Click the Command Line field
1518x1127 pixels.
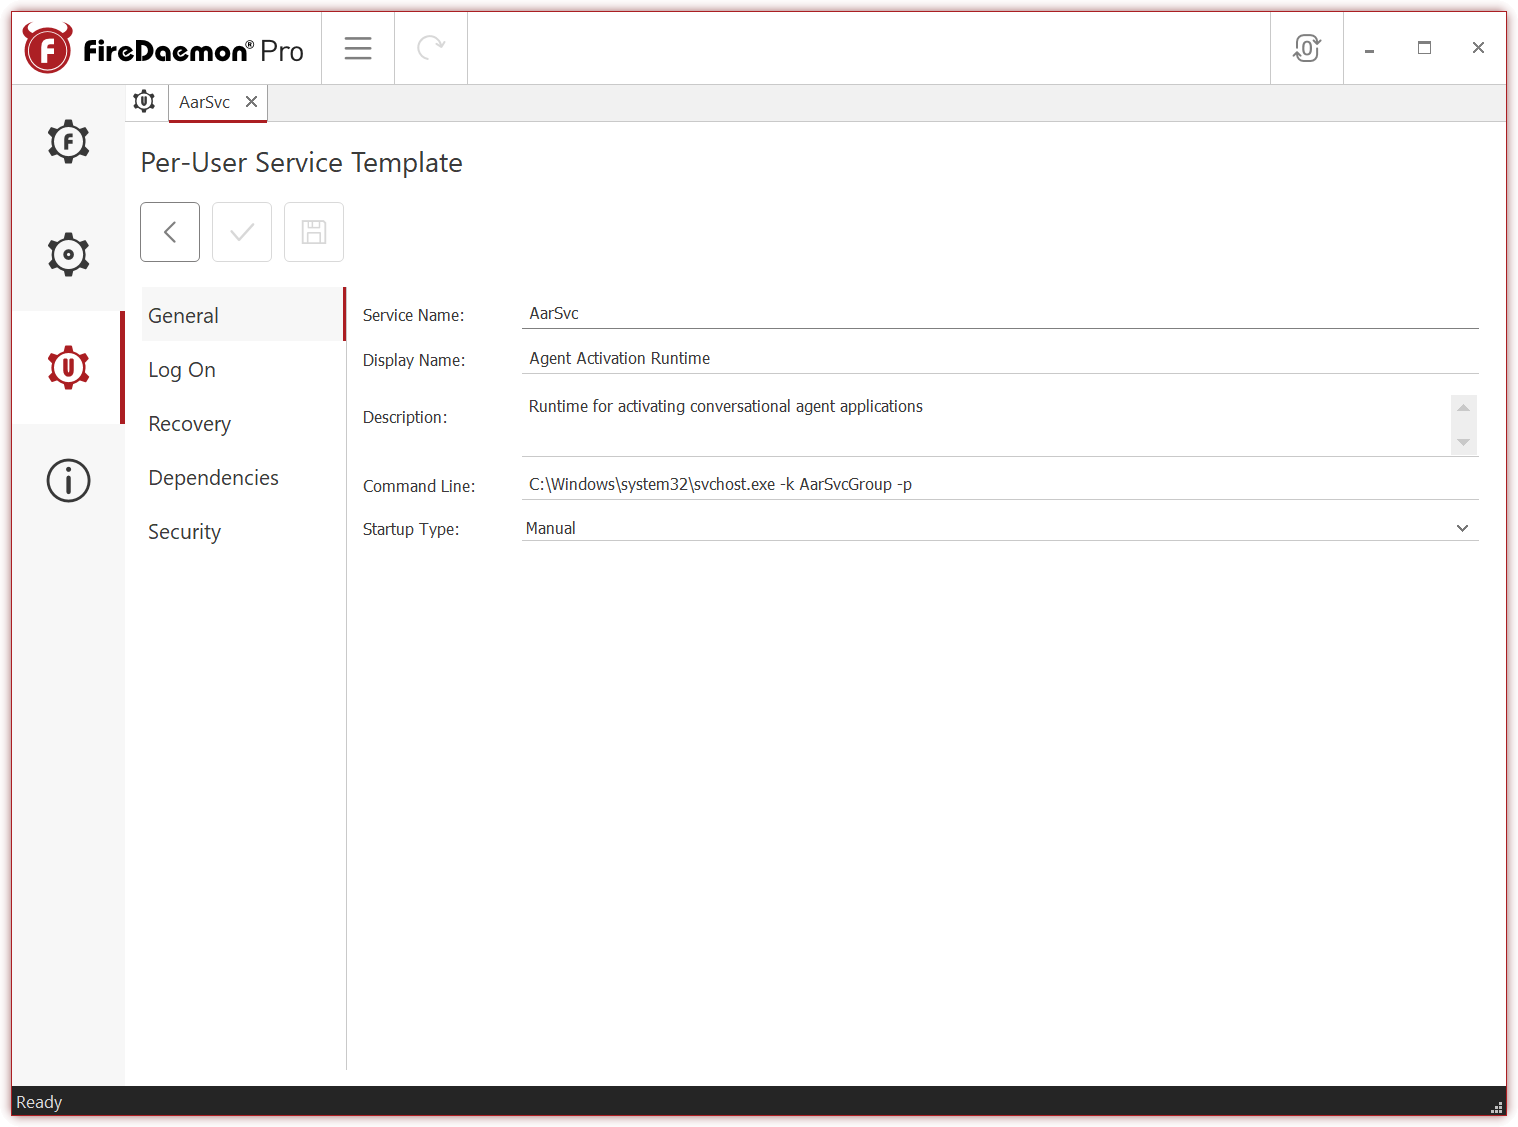pos(1000,485)
